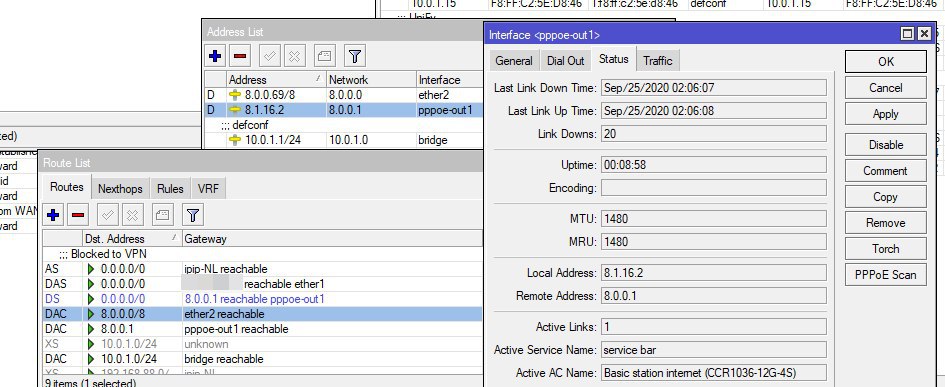
Task: Click the Comment button
Action: pos(886,171)
